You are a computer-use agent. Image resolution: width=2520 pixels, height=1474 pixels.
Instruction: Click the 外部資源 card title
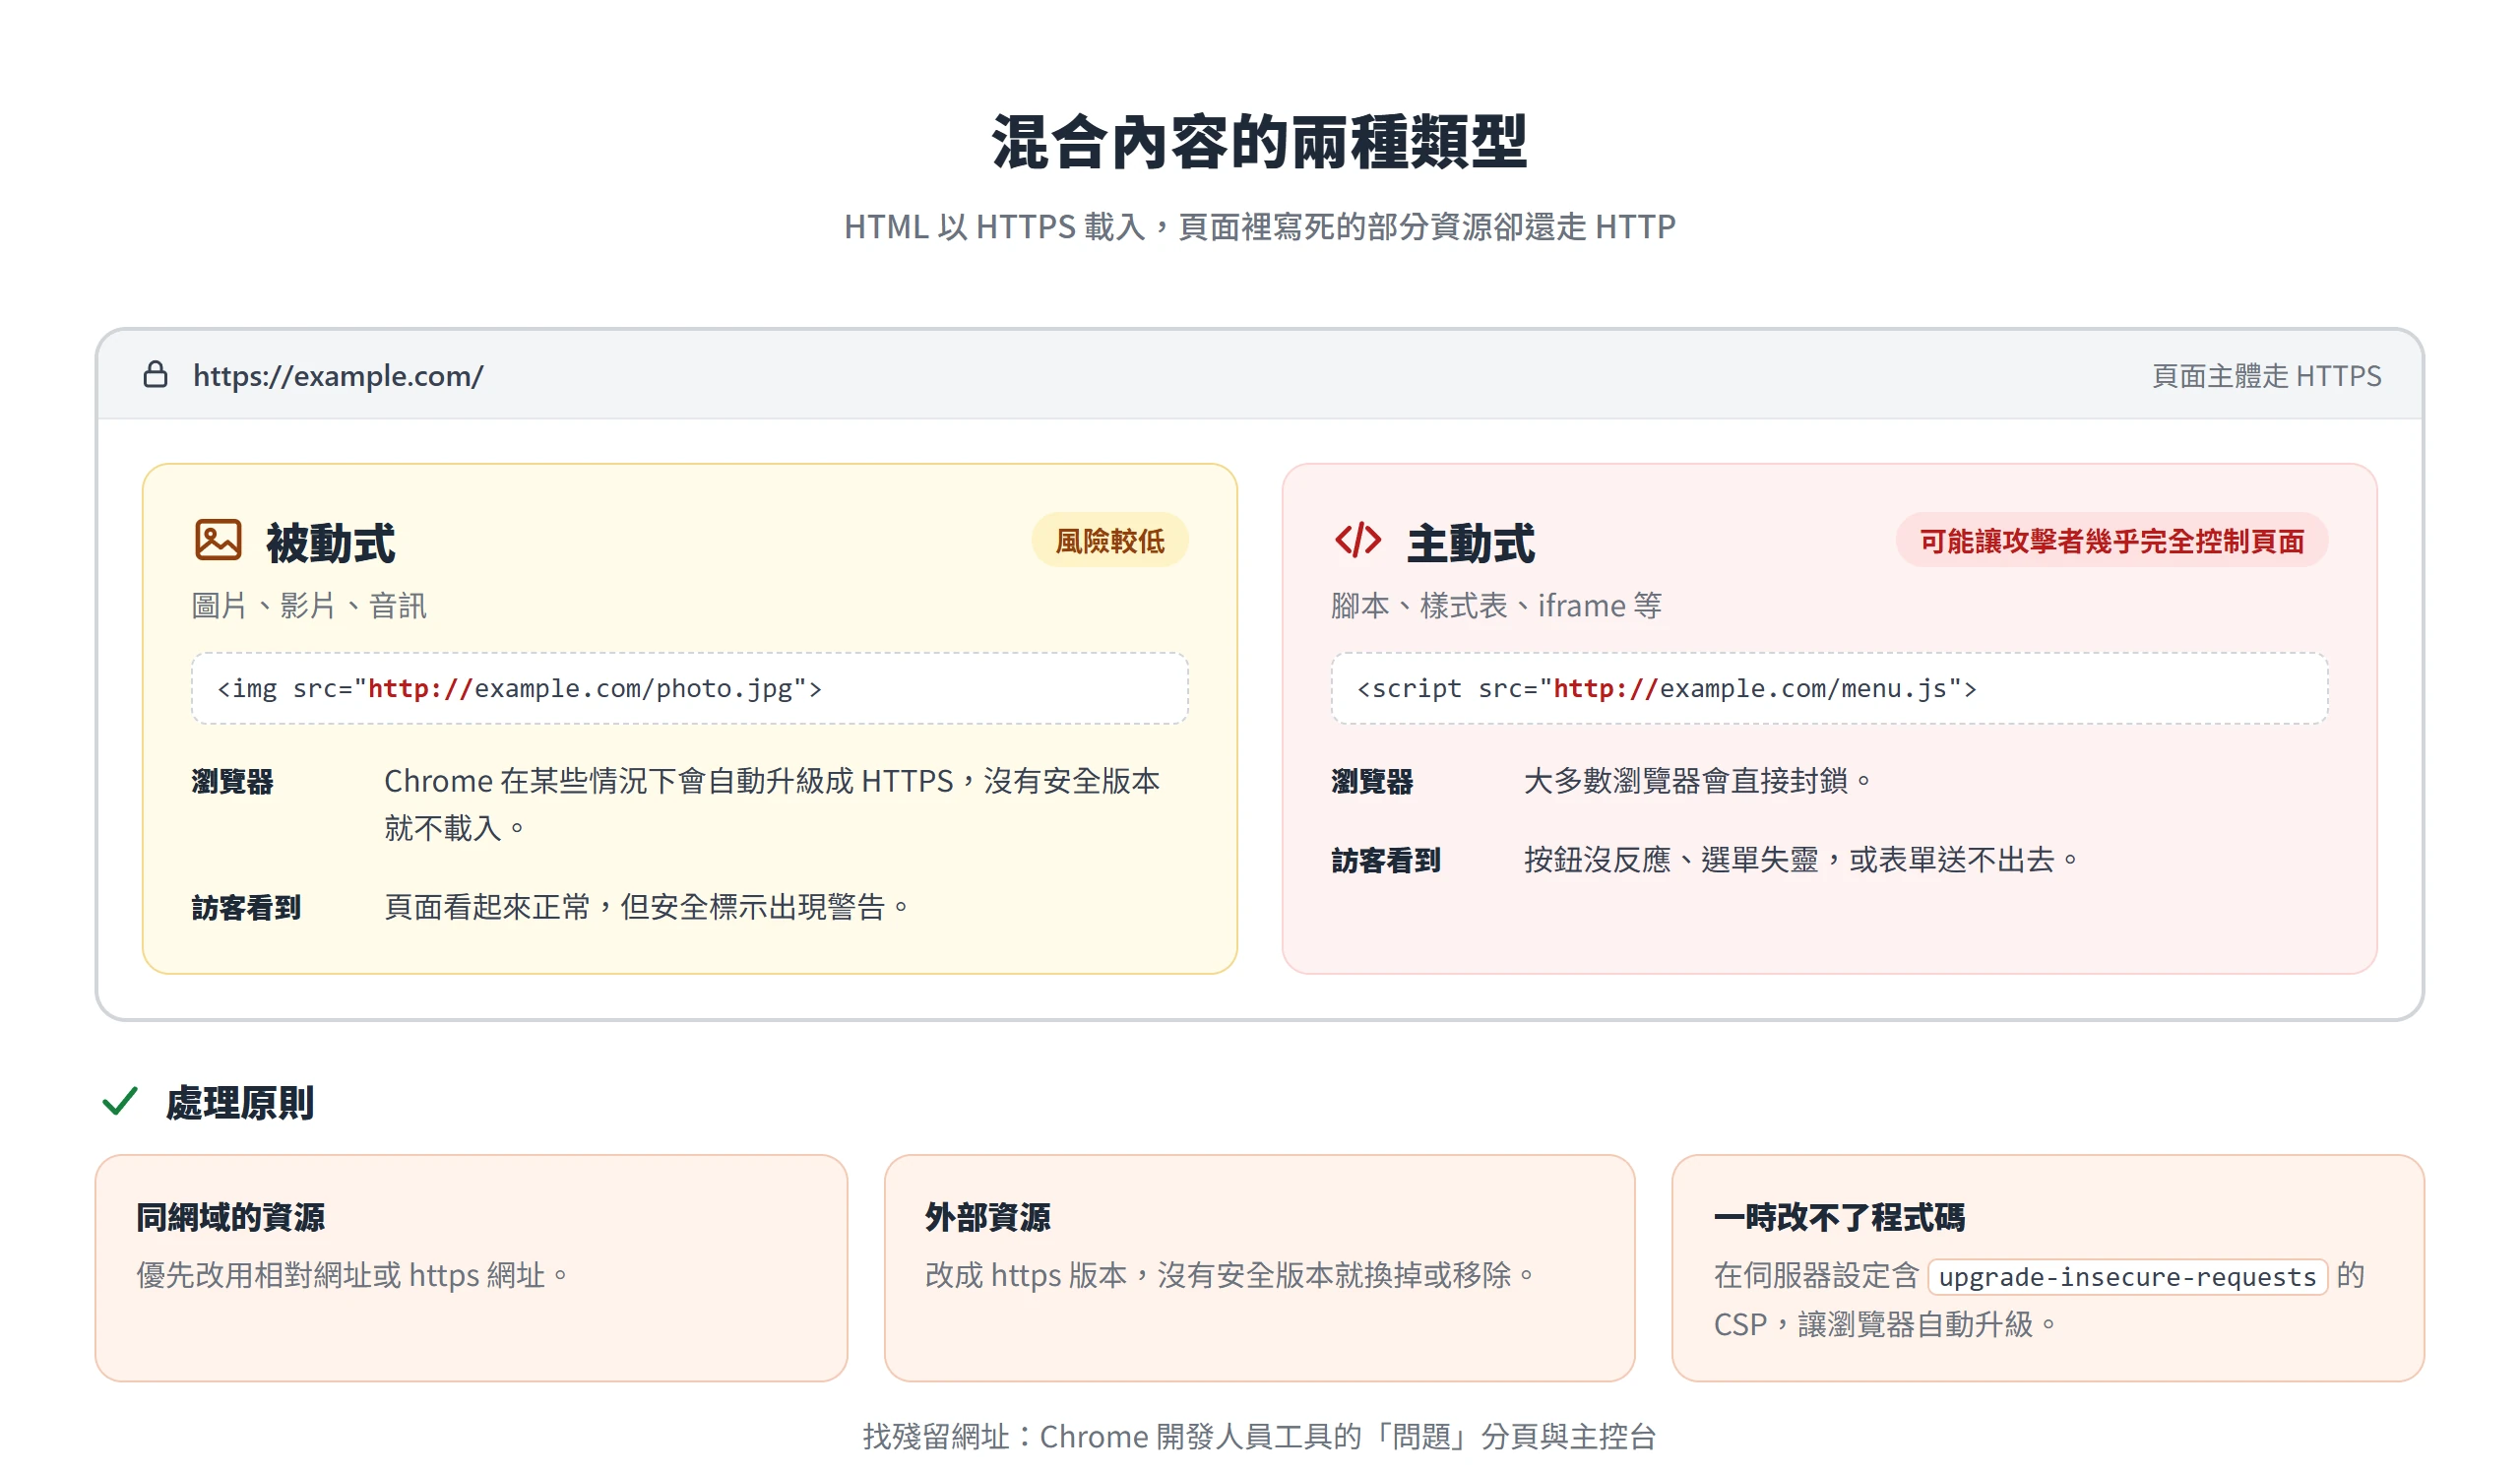pyautogui.click(x=988, y=1217)
